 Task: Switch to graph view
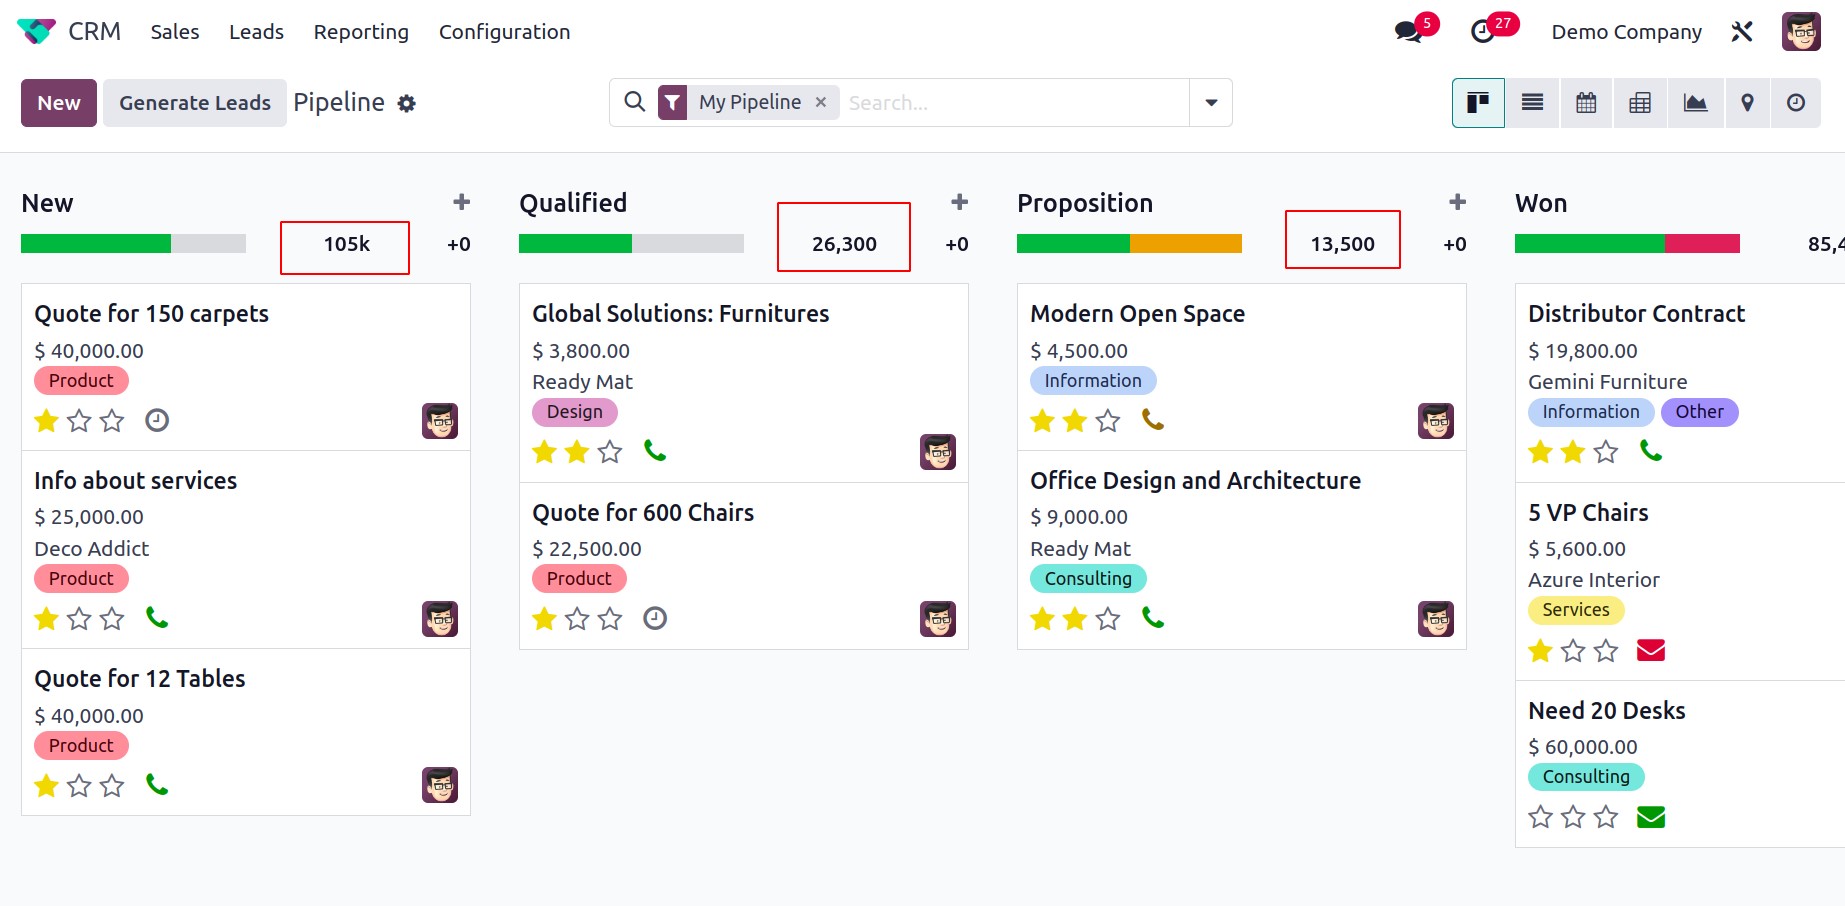1695,103
